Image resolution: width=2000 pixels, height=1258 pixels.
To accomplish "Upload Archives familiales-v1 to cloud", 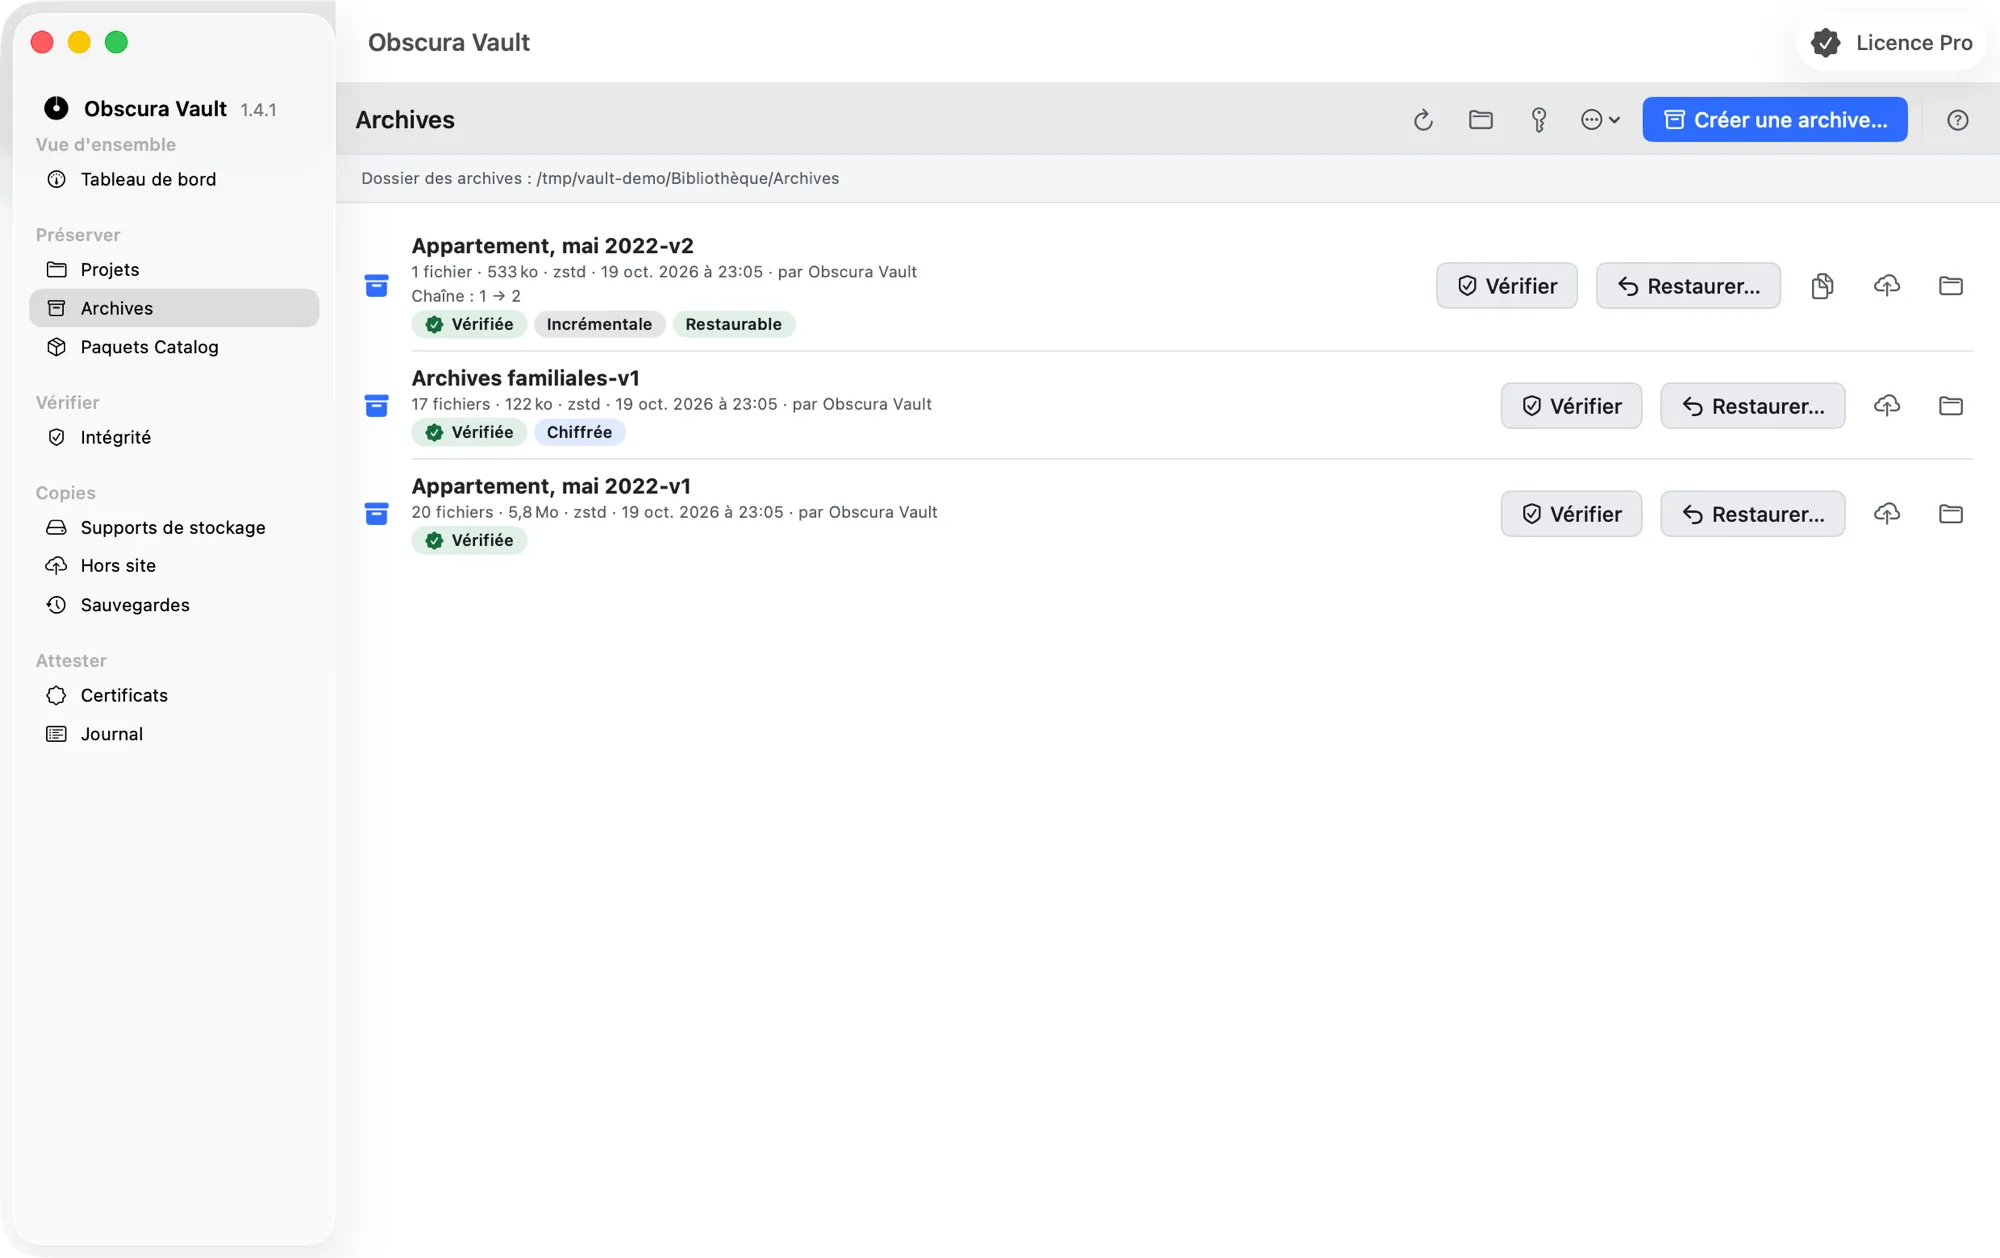I will pos(1887,406).
